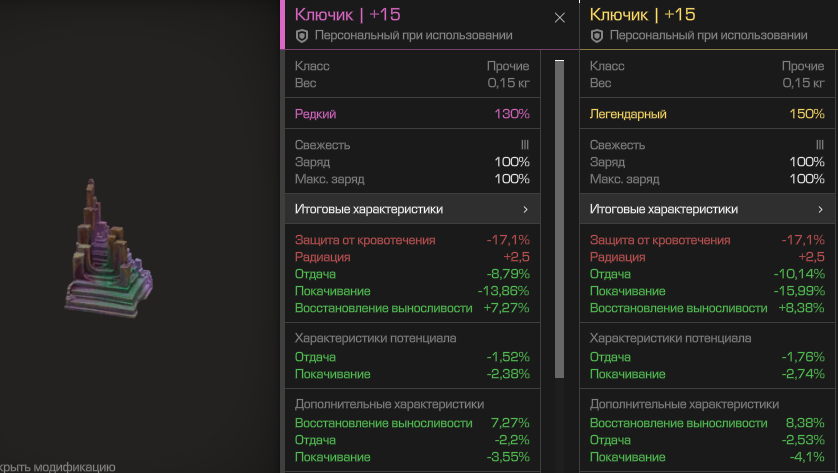Click the Вес 0,15 кг value in rare panel
The height and width of the screenshot is (473, 838).
(508, 83)
